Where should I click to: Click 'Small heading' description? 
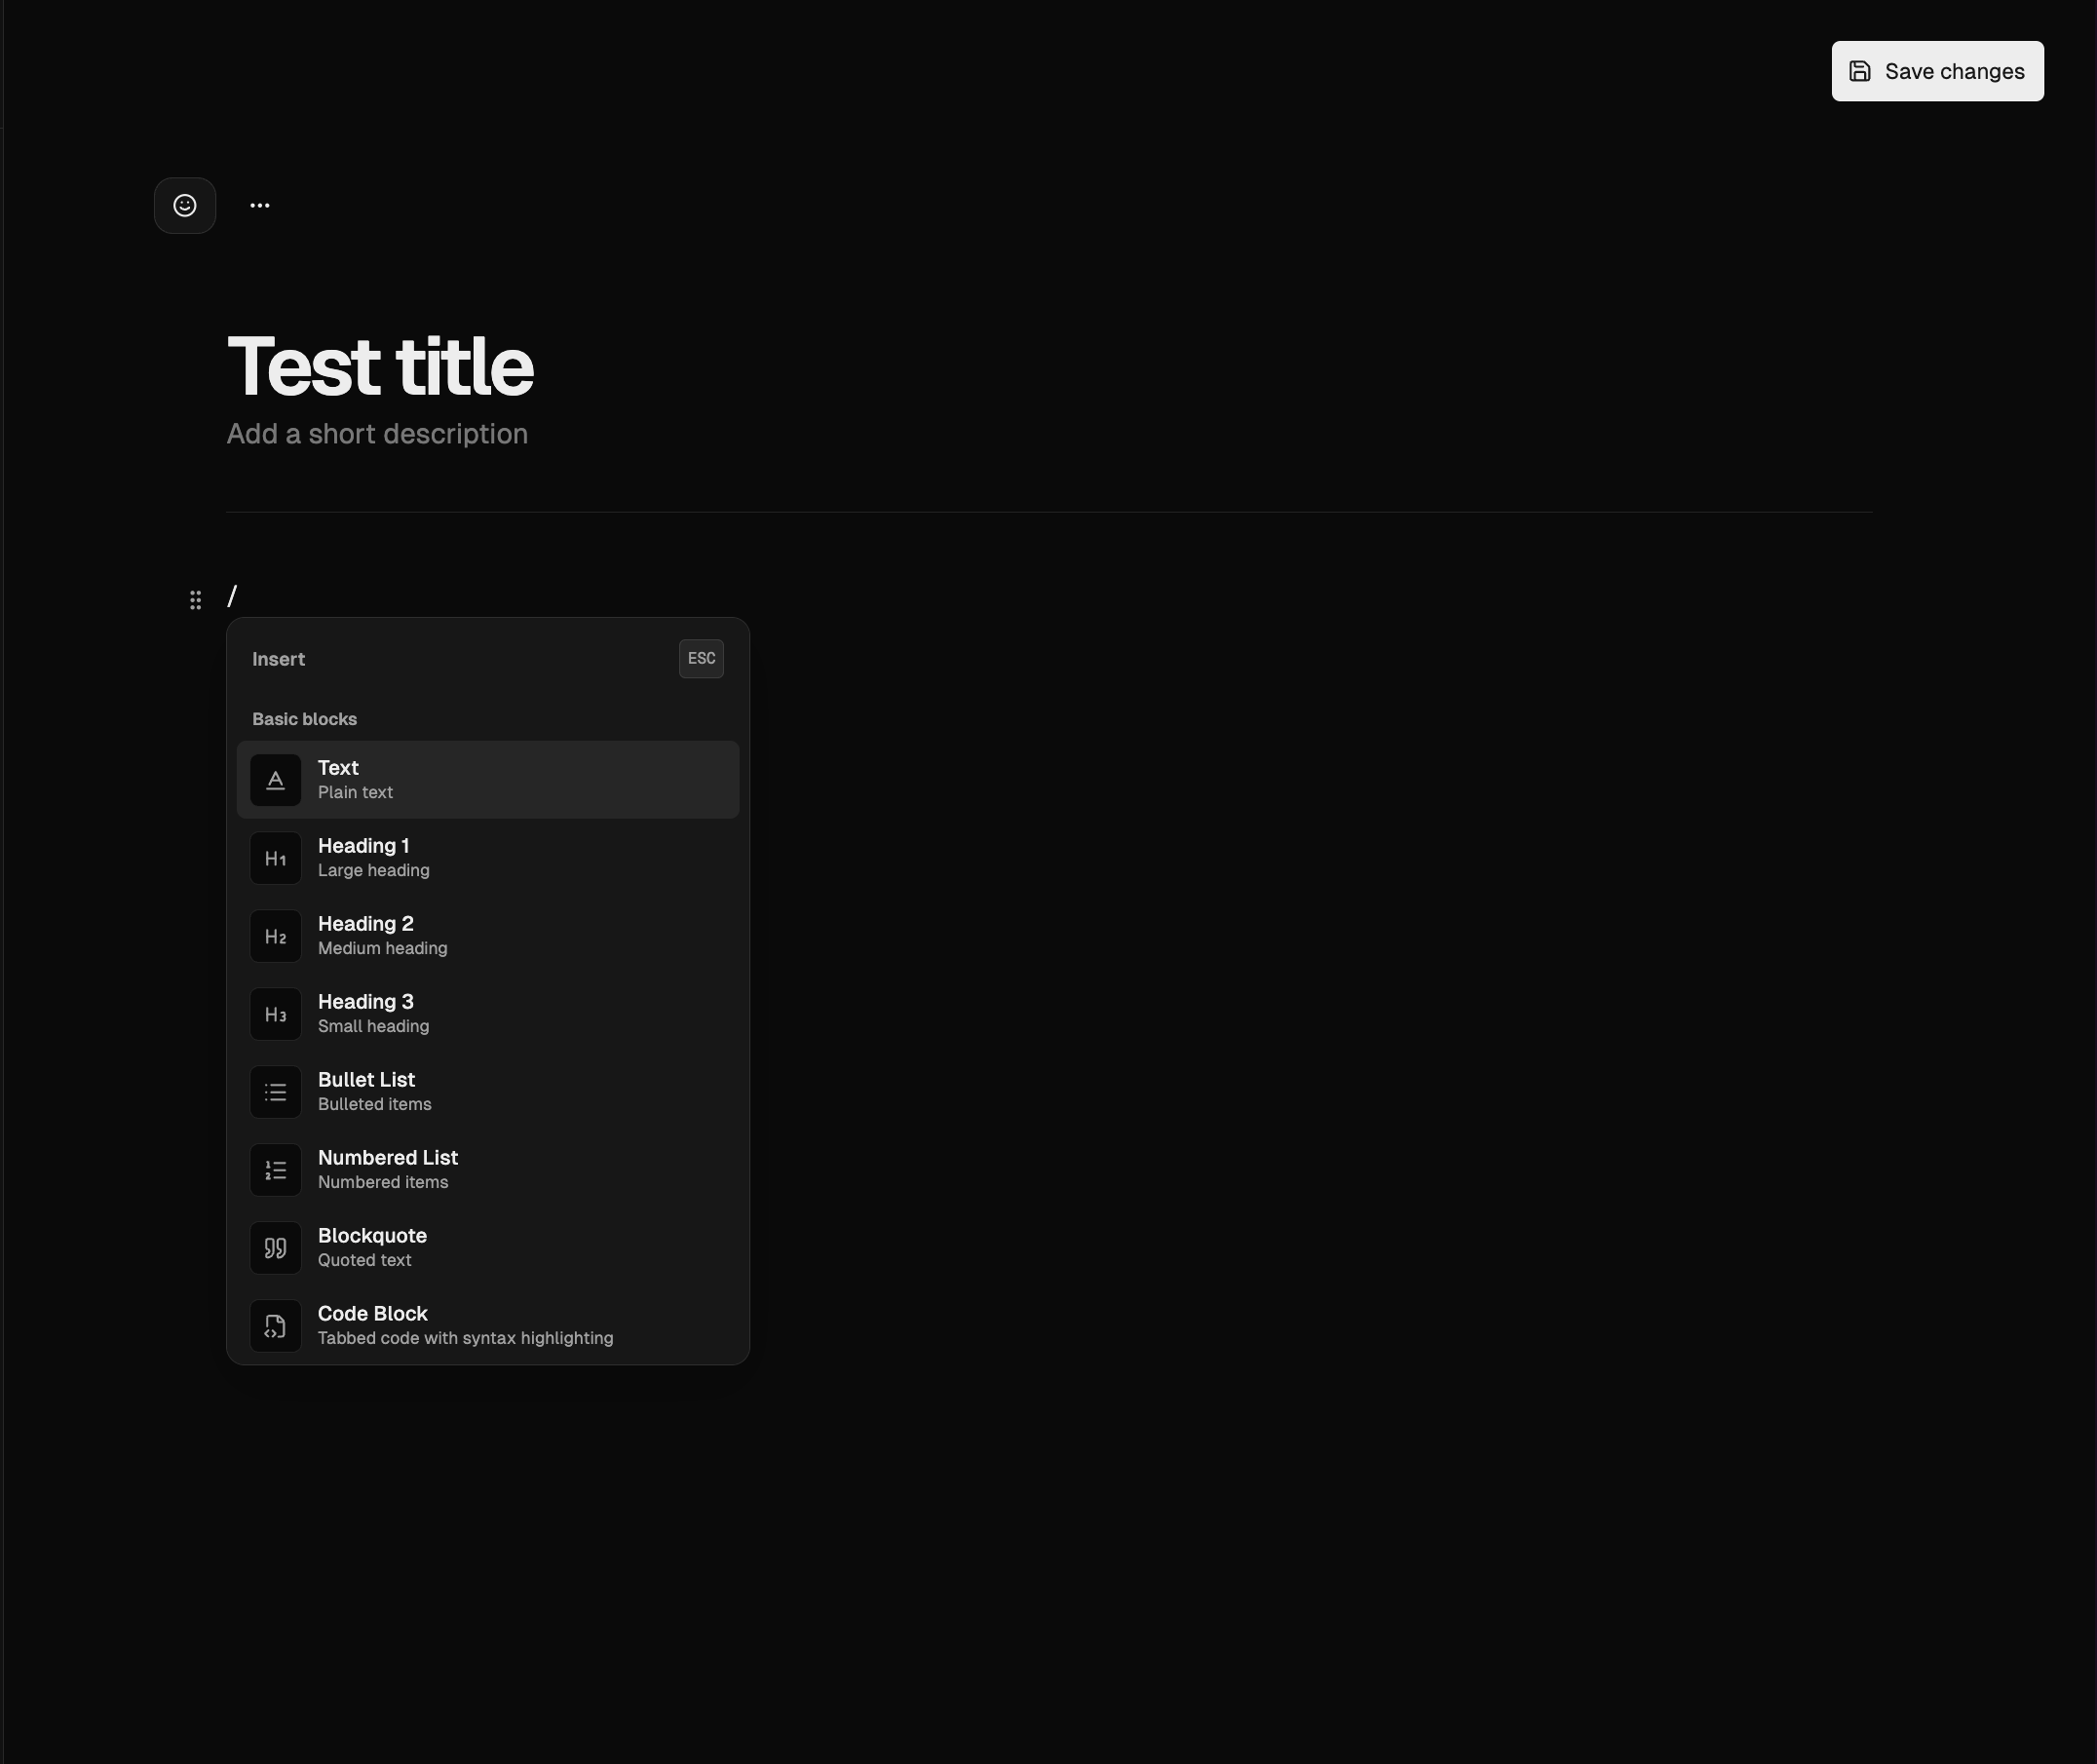click(x=374, y=1027)
